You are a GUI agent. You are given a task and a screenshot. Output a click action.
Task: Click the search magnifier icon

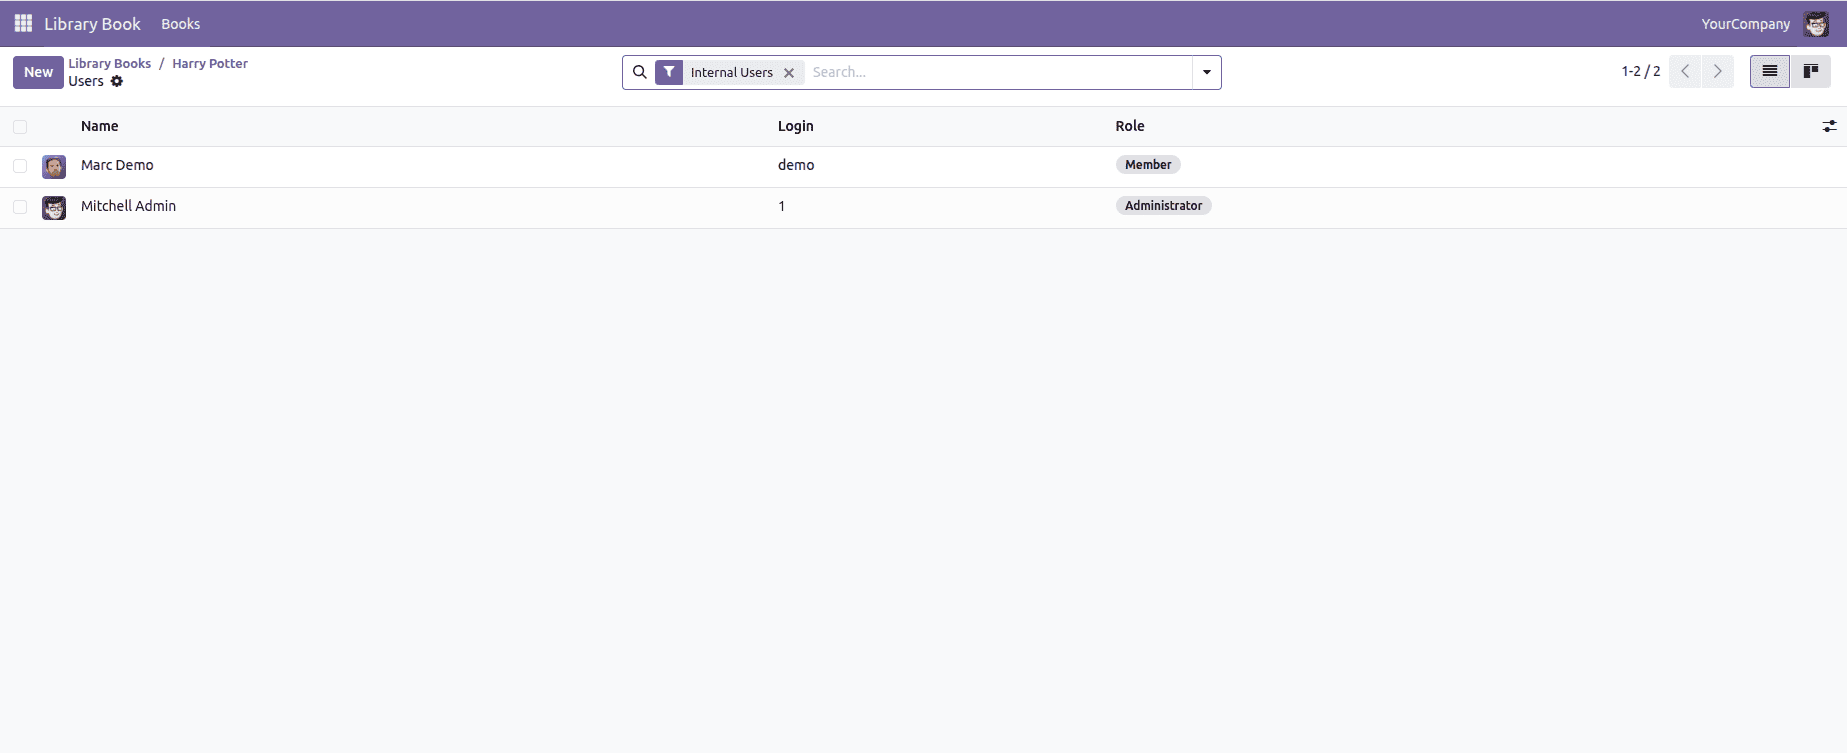click(x=640, y=72)
